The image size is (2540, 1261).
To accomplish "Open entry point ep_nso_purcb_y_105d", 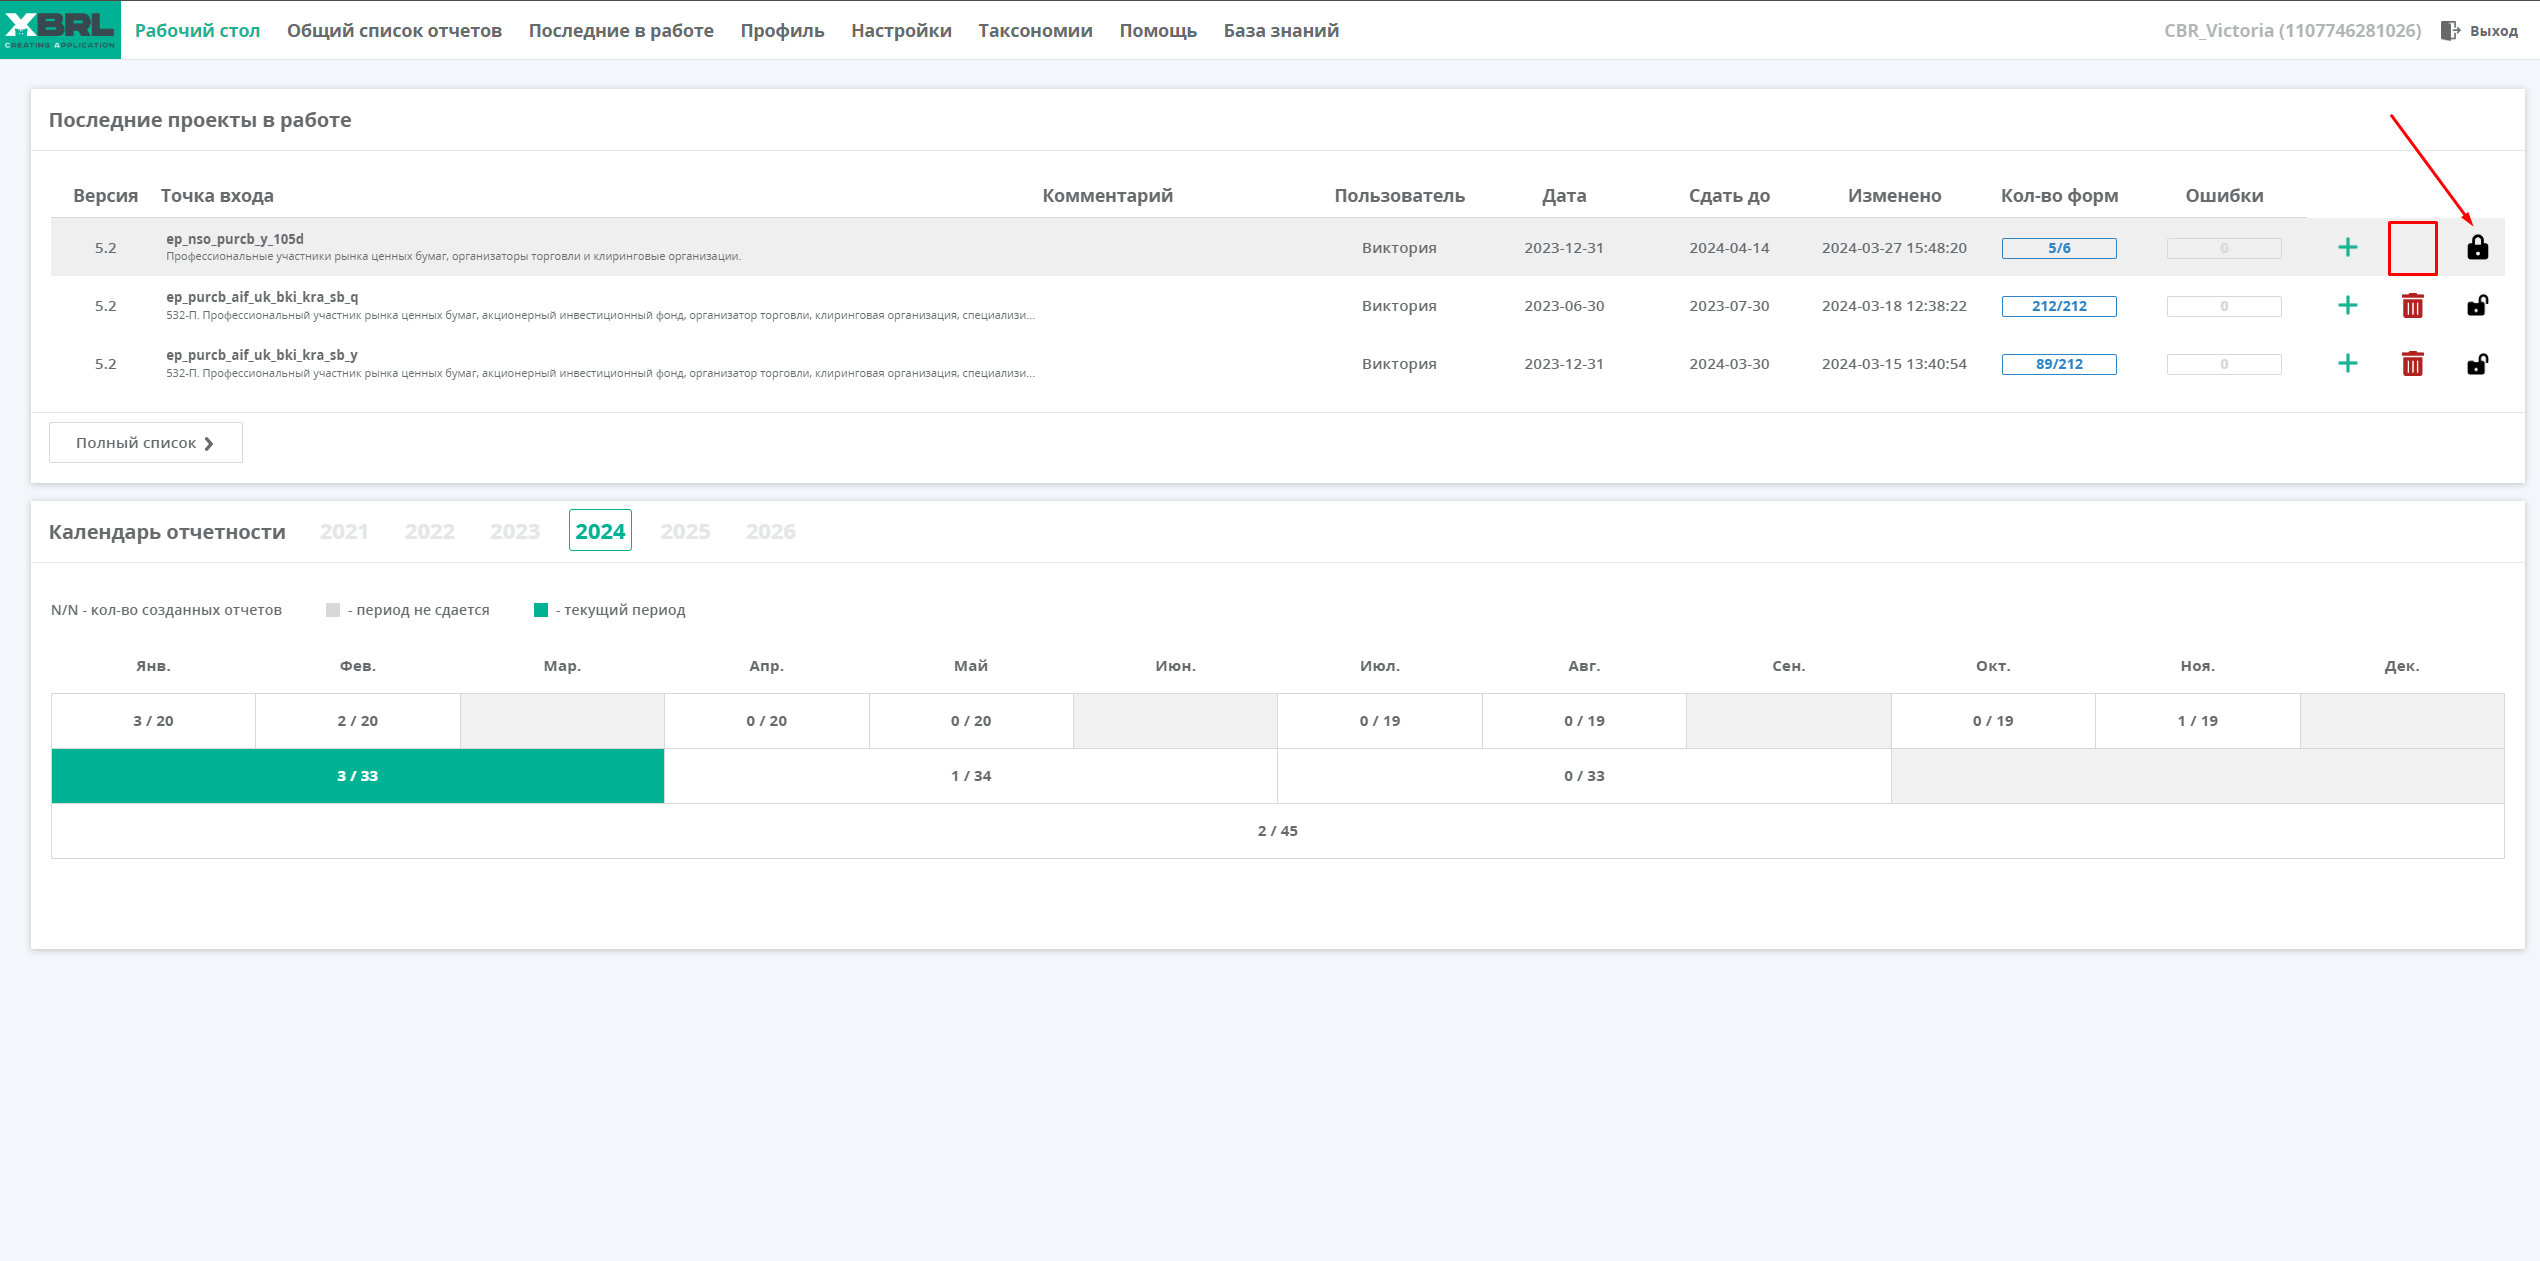I will (x=235, y=239).
